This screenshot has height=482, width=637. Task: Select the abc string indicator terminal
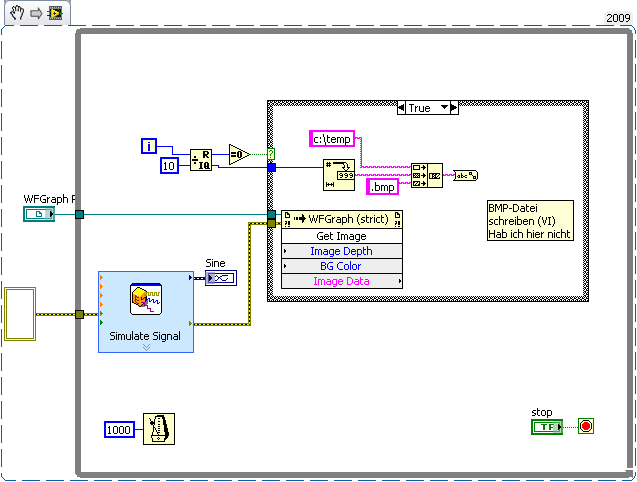466,176
